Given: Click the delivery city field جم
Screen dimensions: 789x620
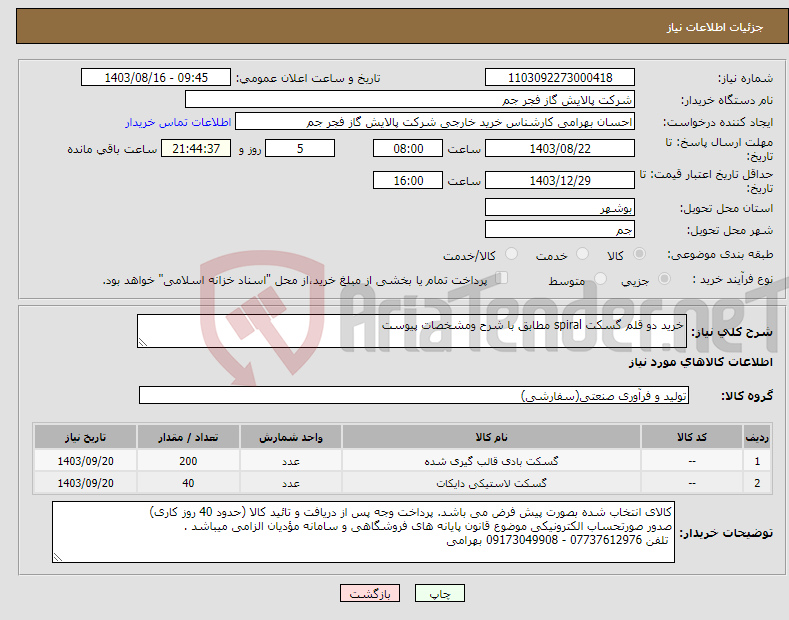Looking at the screenshot, I should point(560,229).
